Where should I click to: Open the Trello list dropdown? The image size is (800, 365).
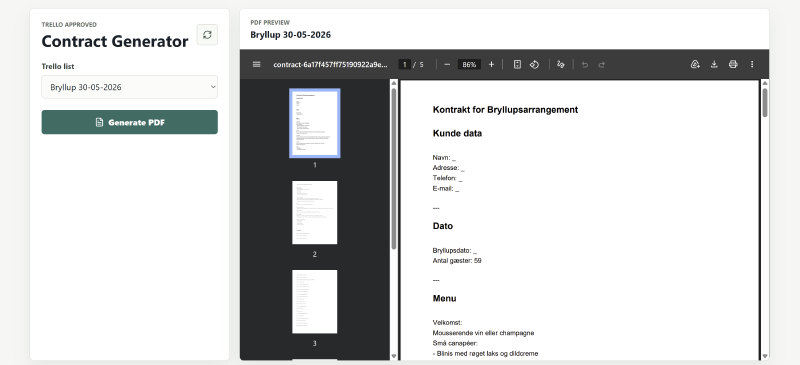[x=130, y=87]
